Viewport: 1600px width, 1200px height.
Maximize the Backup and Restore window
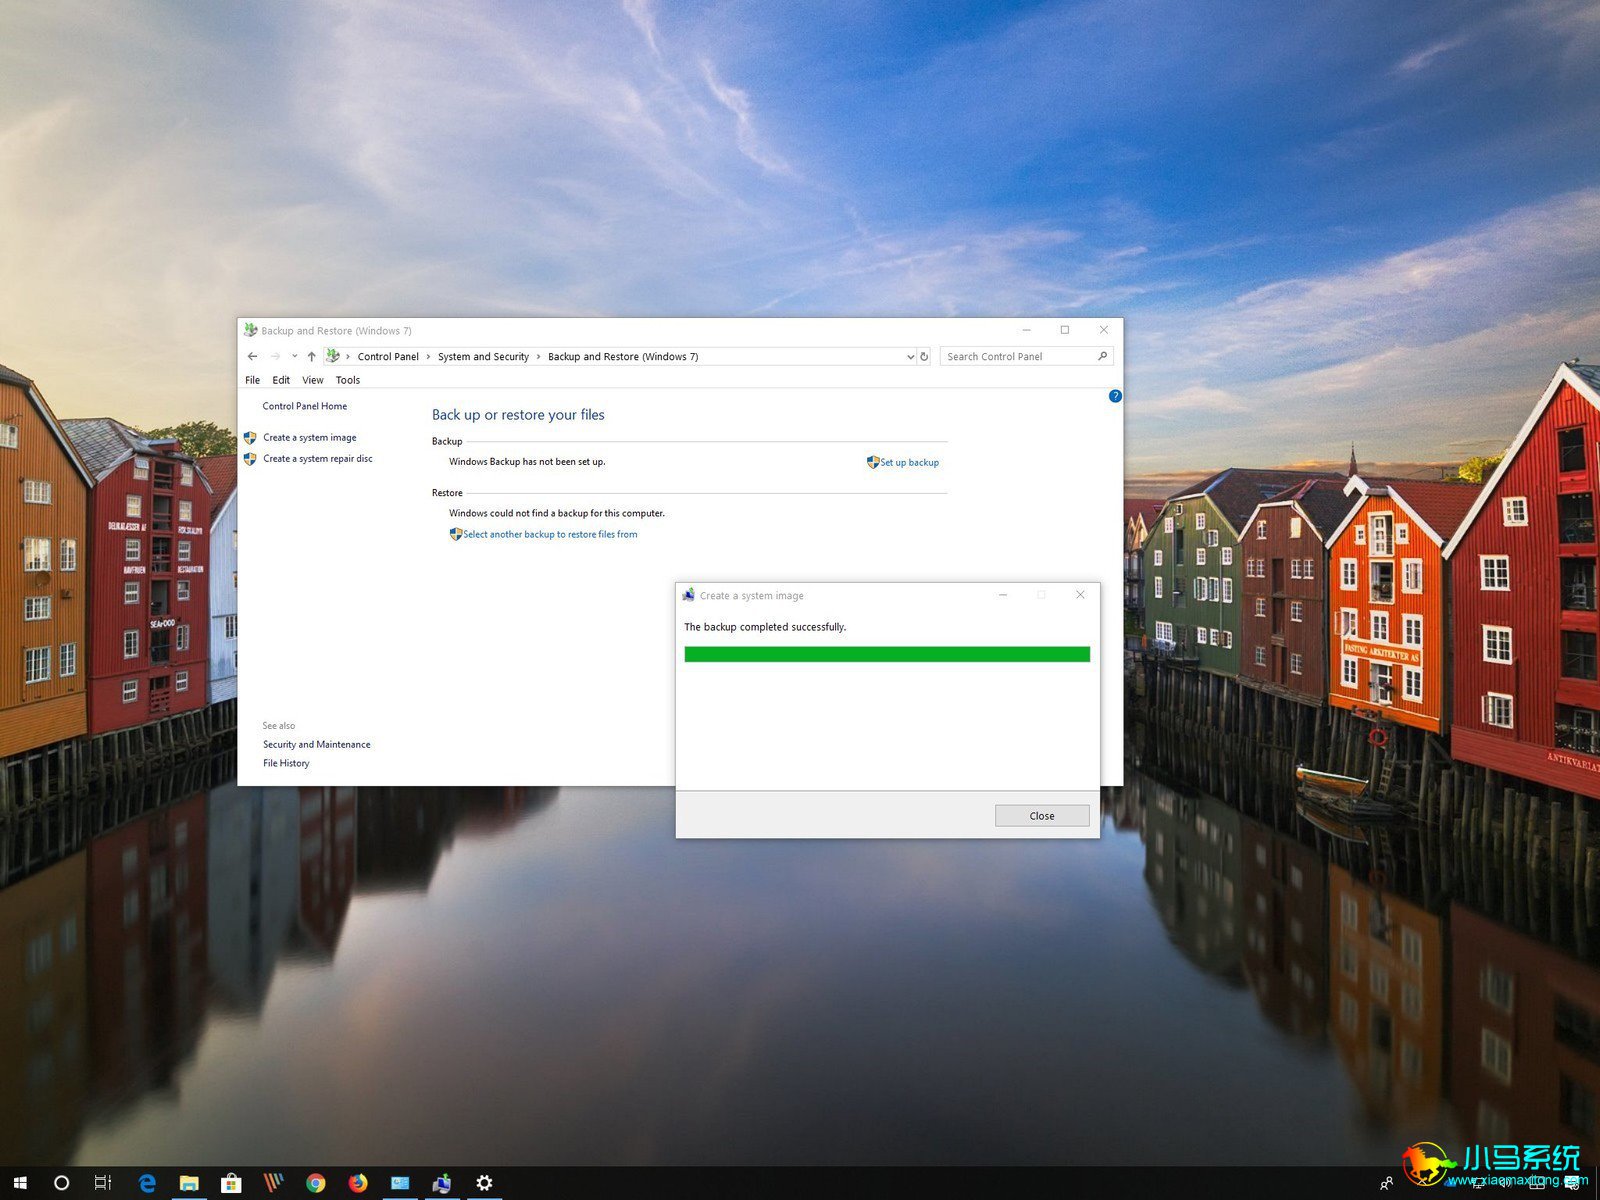coord(1065,330)
